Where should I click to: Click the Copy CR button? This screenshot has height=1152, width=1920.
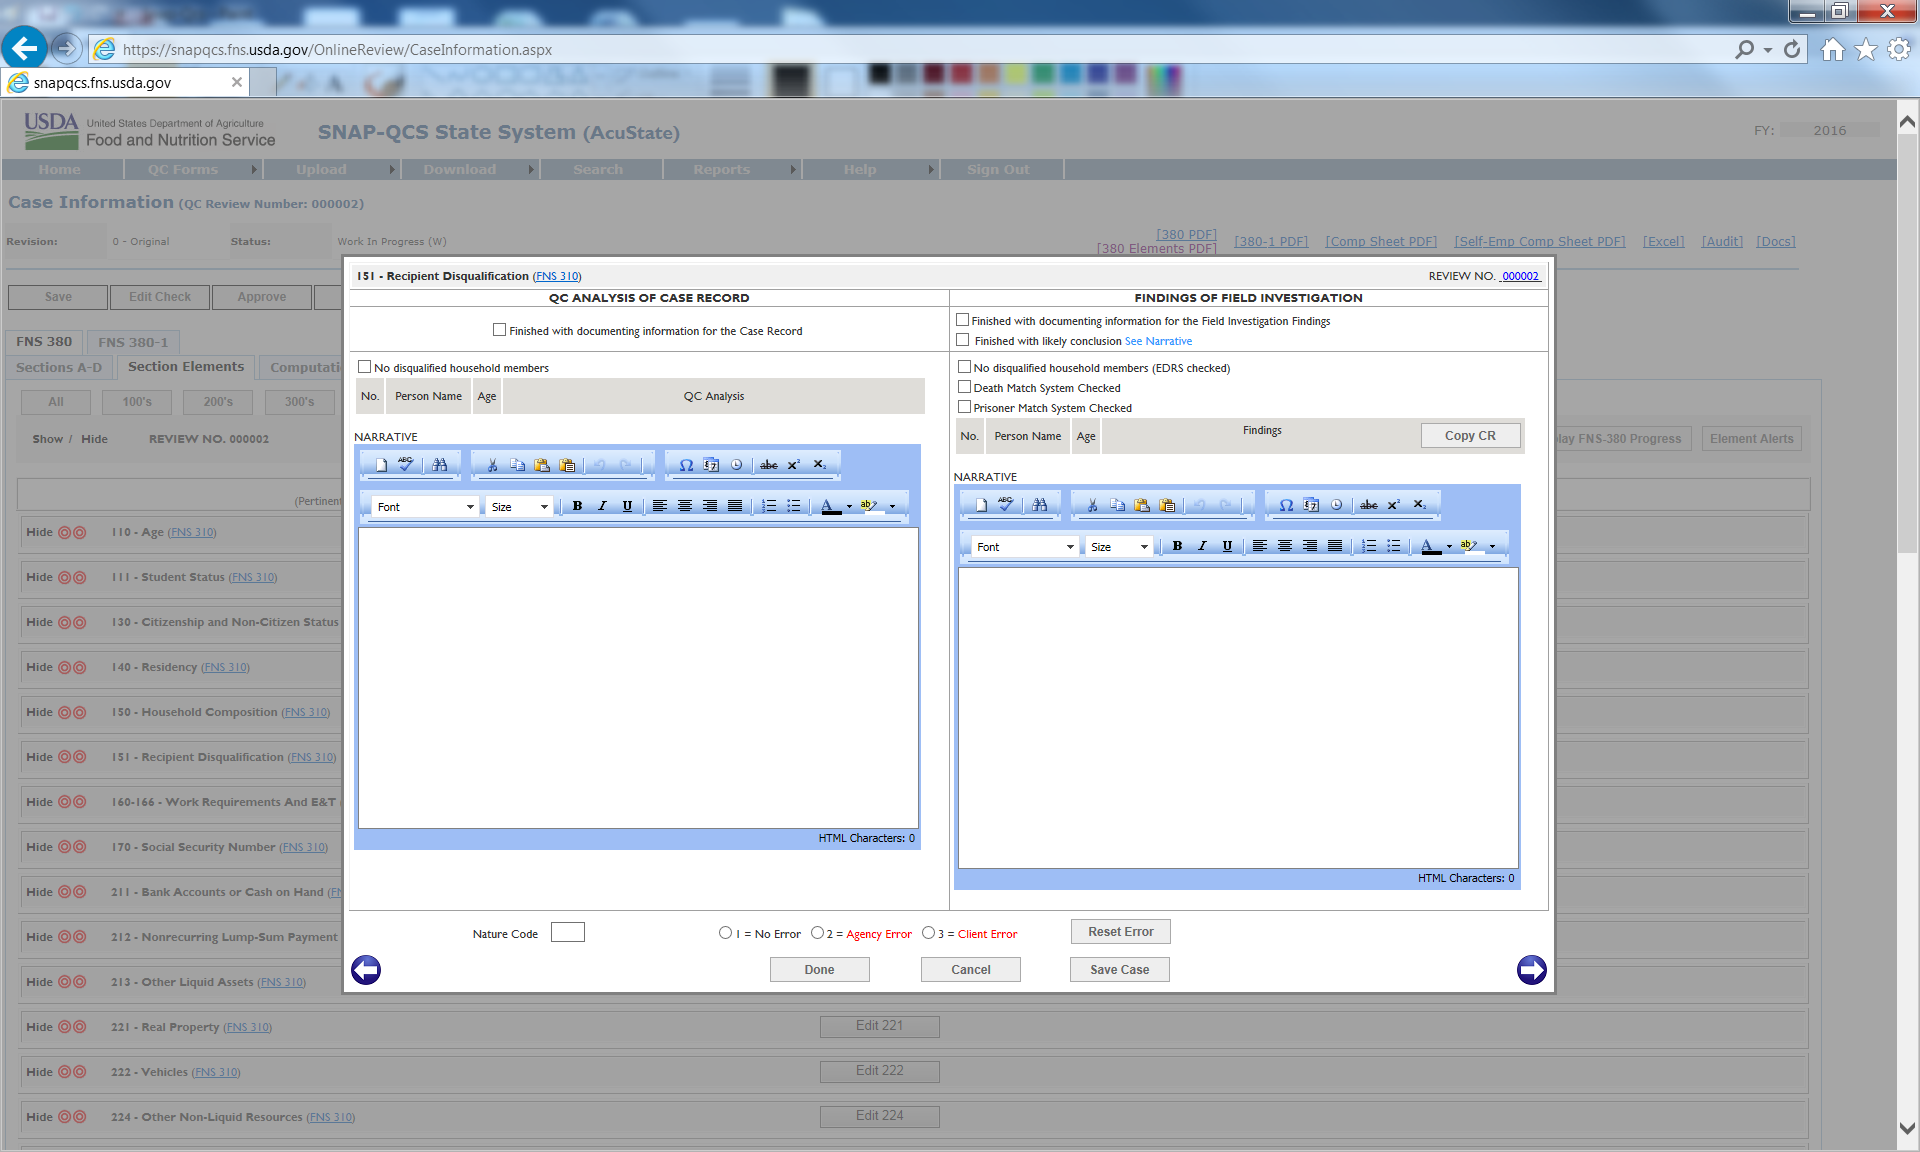coord(1470,436)
